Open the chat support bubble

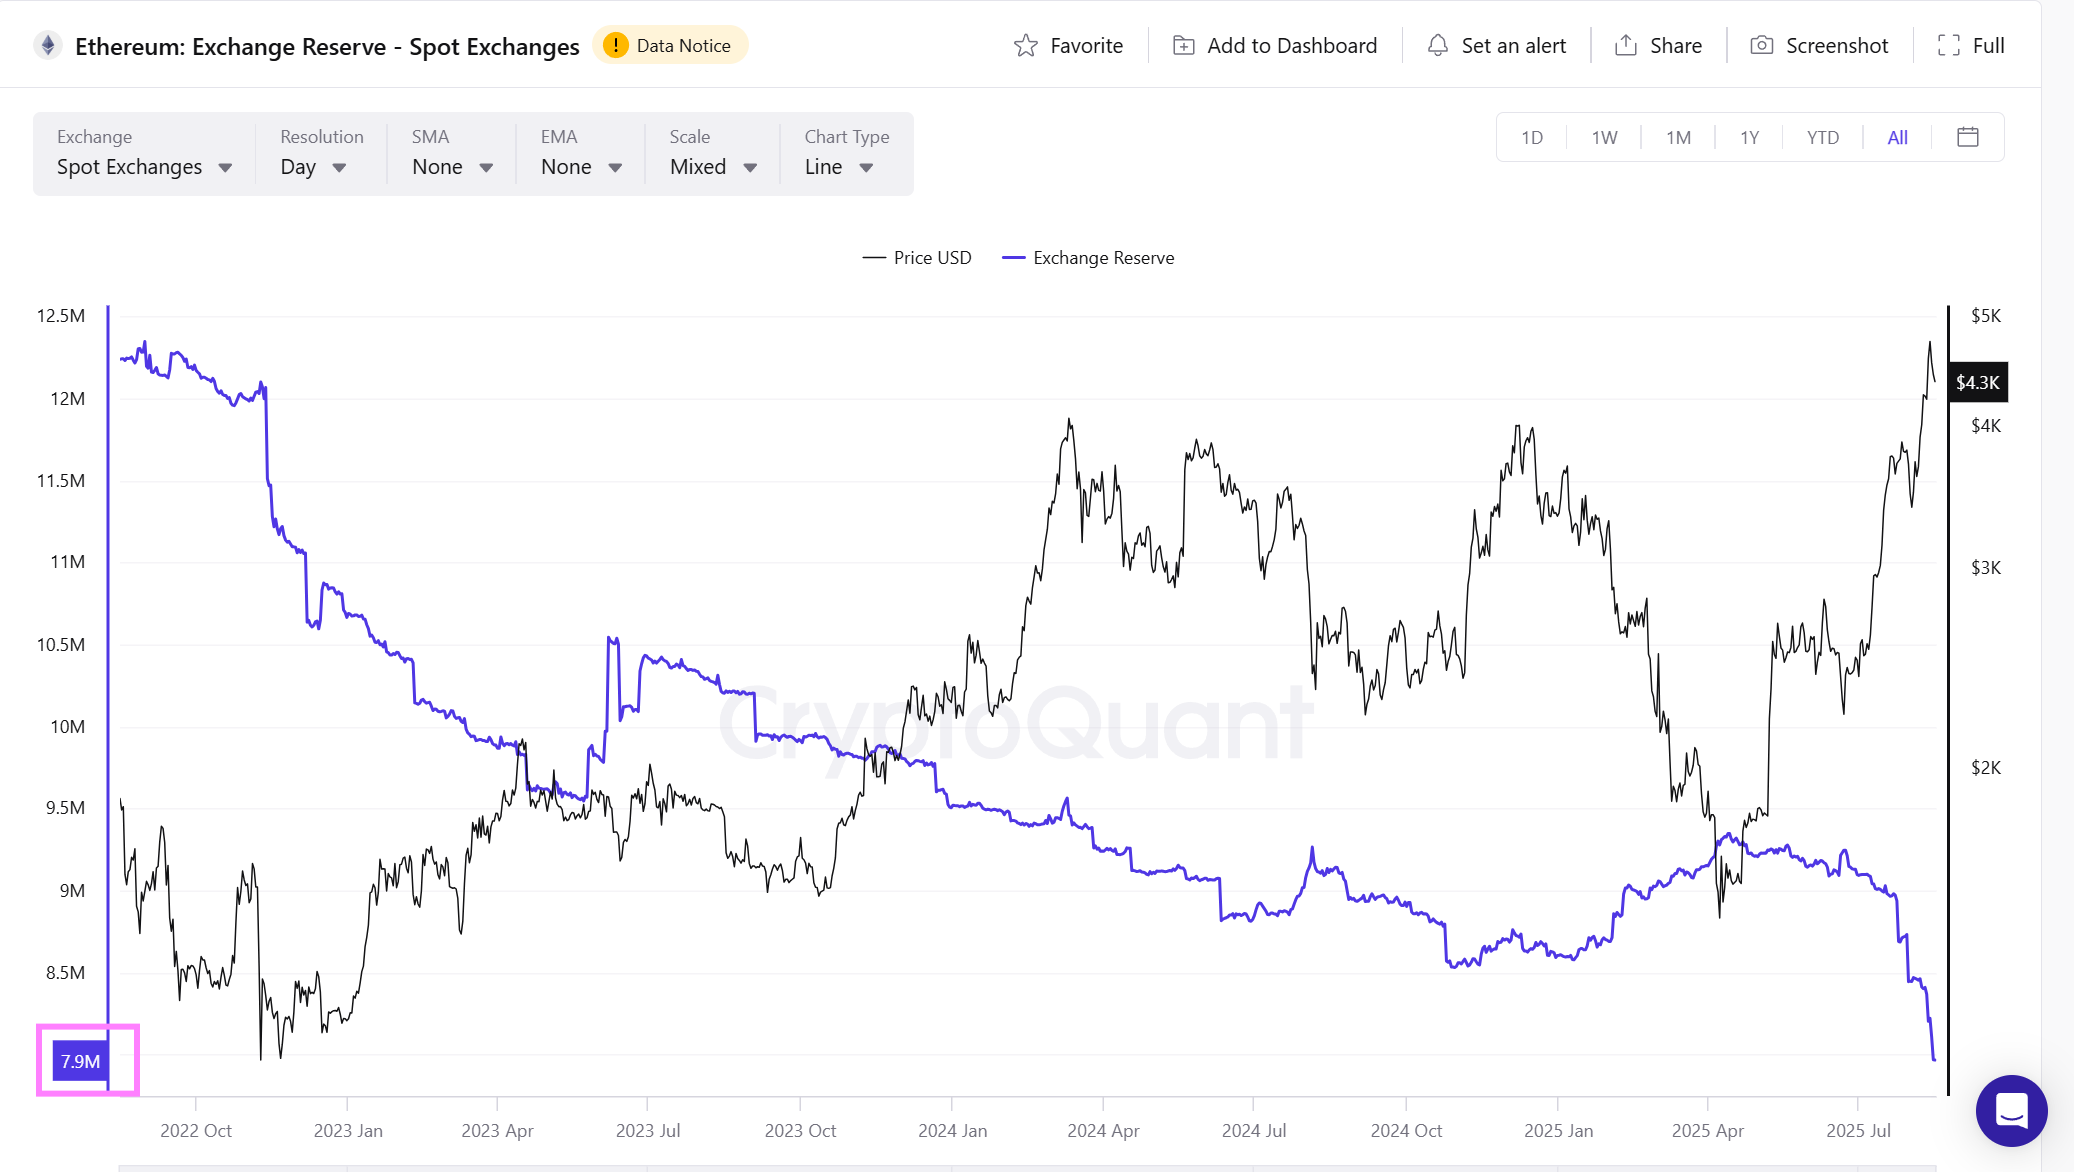pyautogui.click(x=2011, y=1110)
